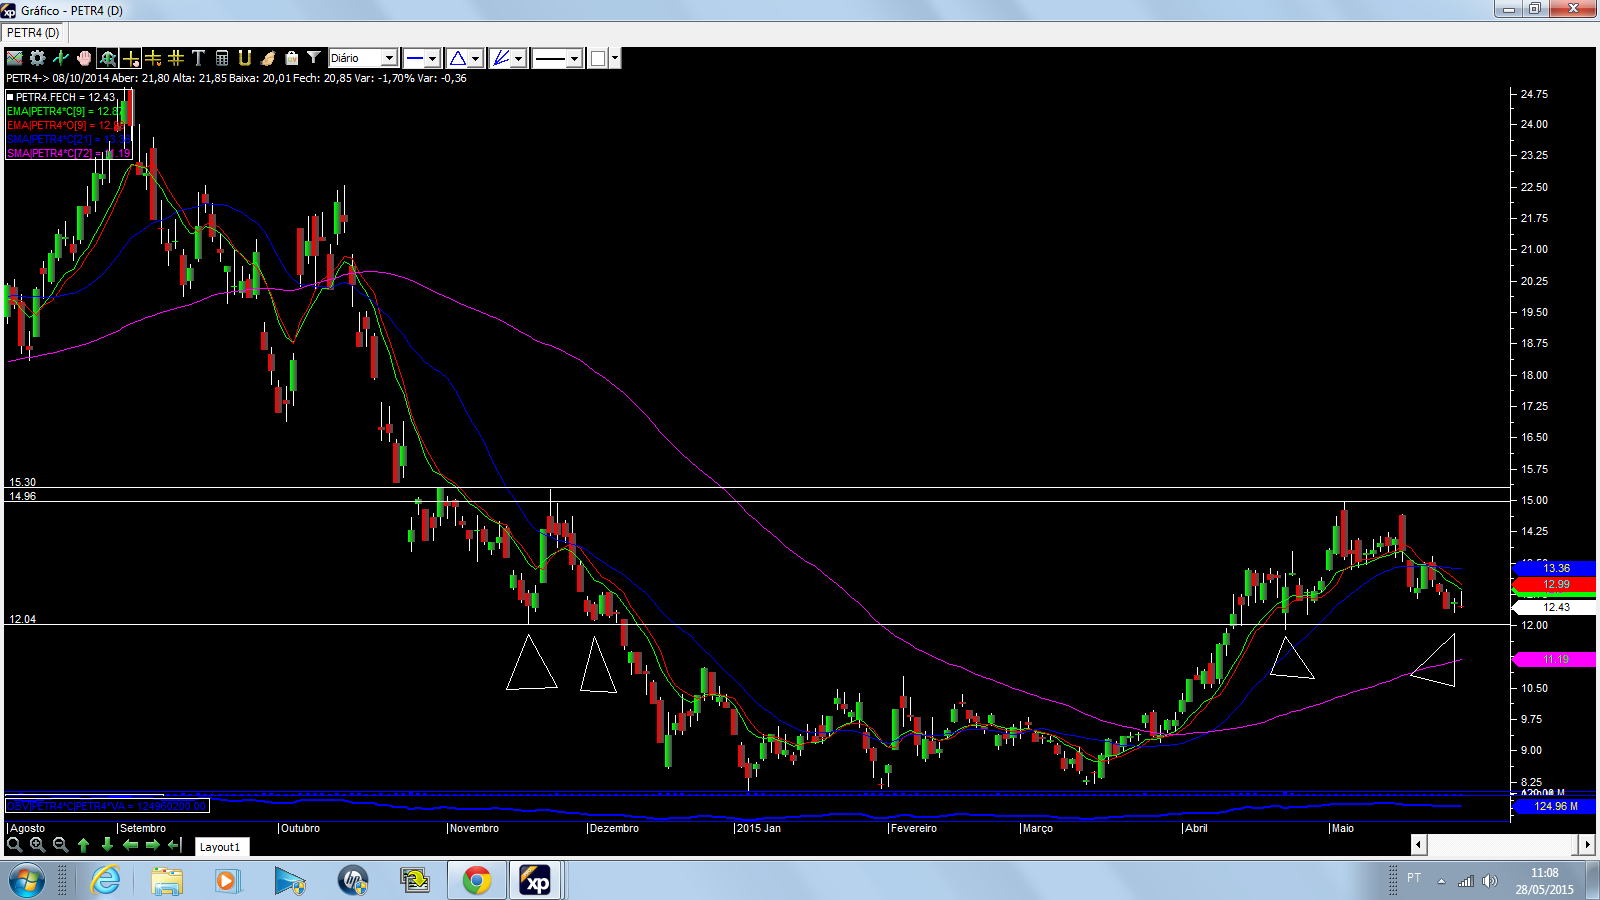
Task: Click horizontal scrollbar left arrow
Action: pyautogui.click(x=1418, y=845)
